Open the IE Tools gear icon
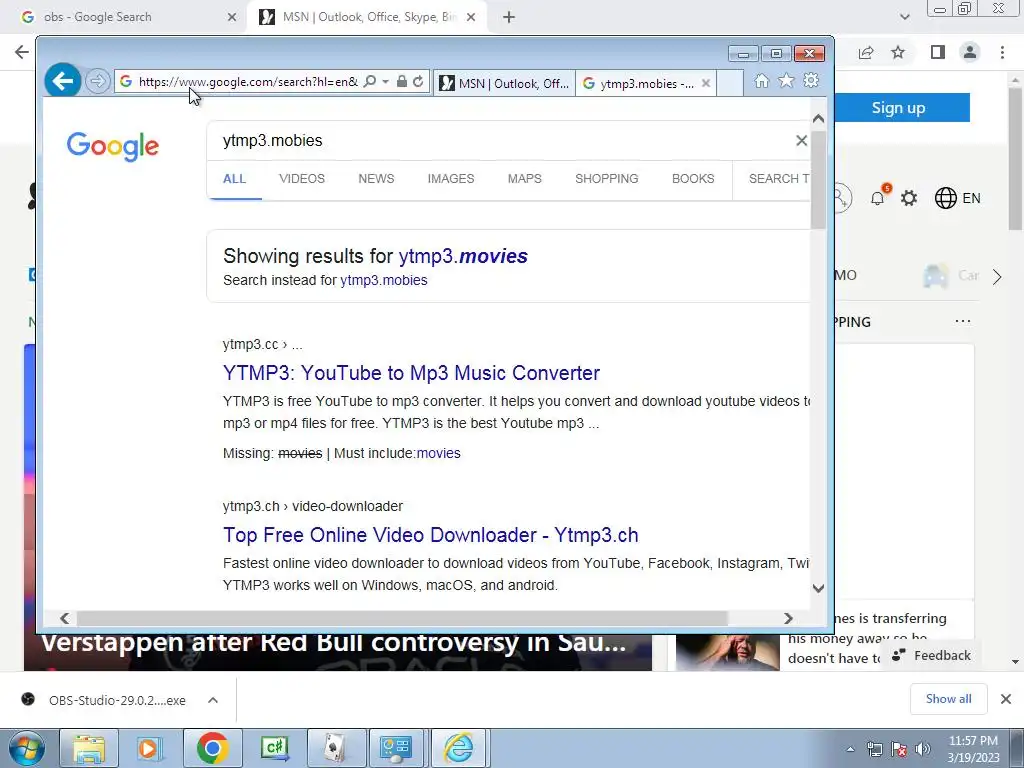This screenshot has height=768, width=1024. [811, 80]
